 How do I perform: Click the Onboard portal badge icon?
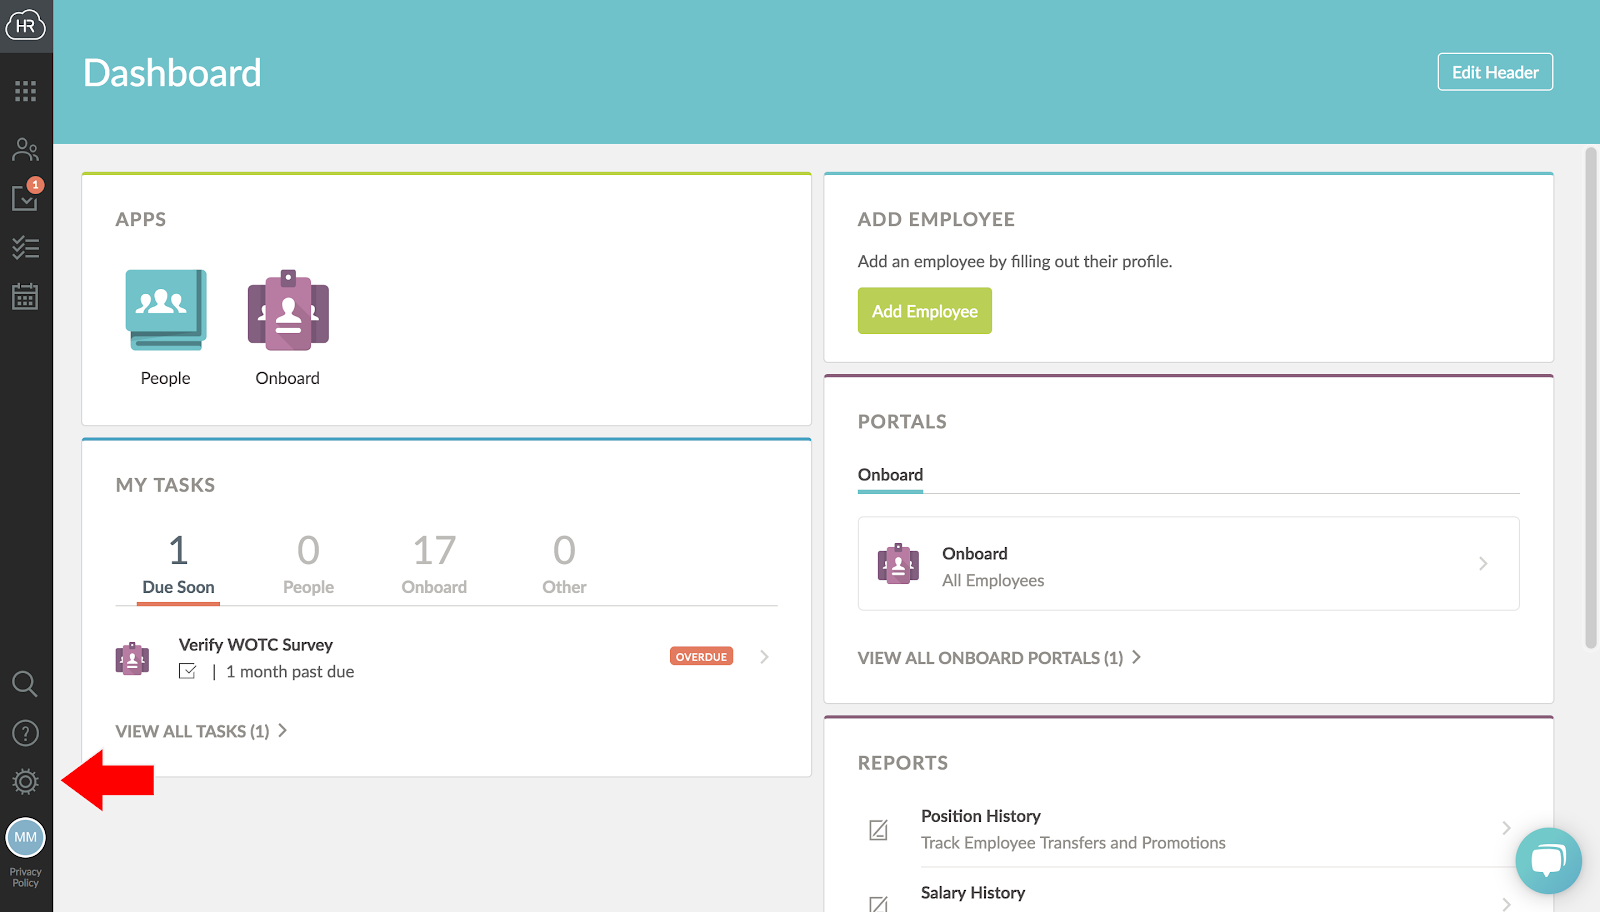898,564
